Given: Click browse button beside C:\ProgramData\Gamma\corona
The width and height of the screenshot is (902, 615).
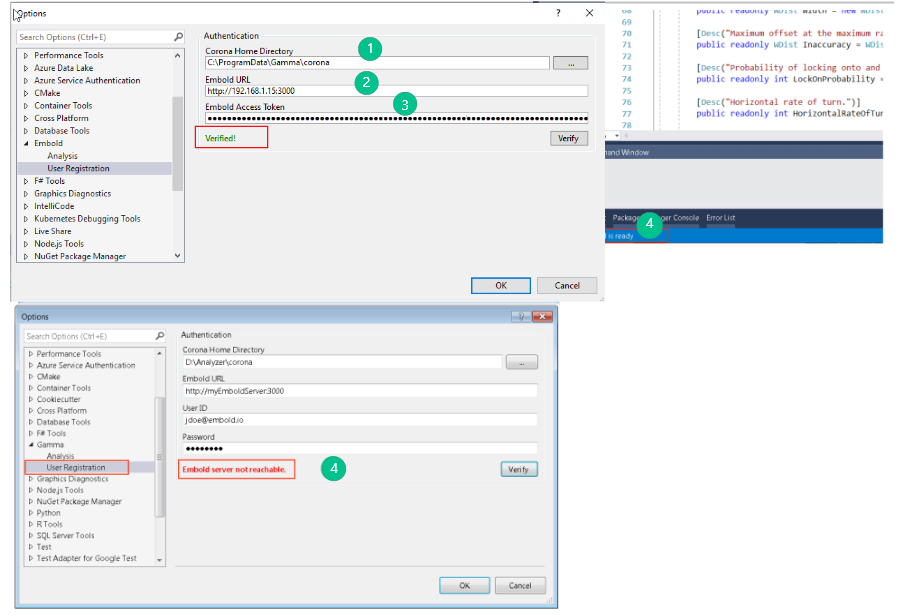Looking at the screenshot, I should click(x=571, y=63).
